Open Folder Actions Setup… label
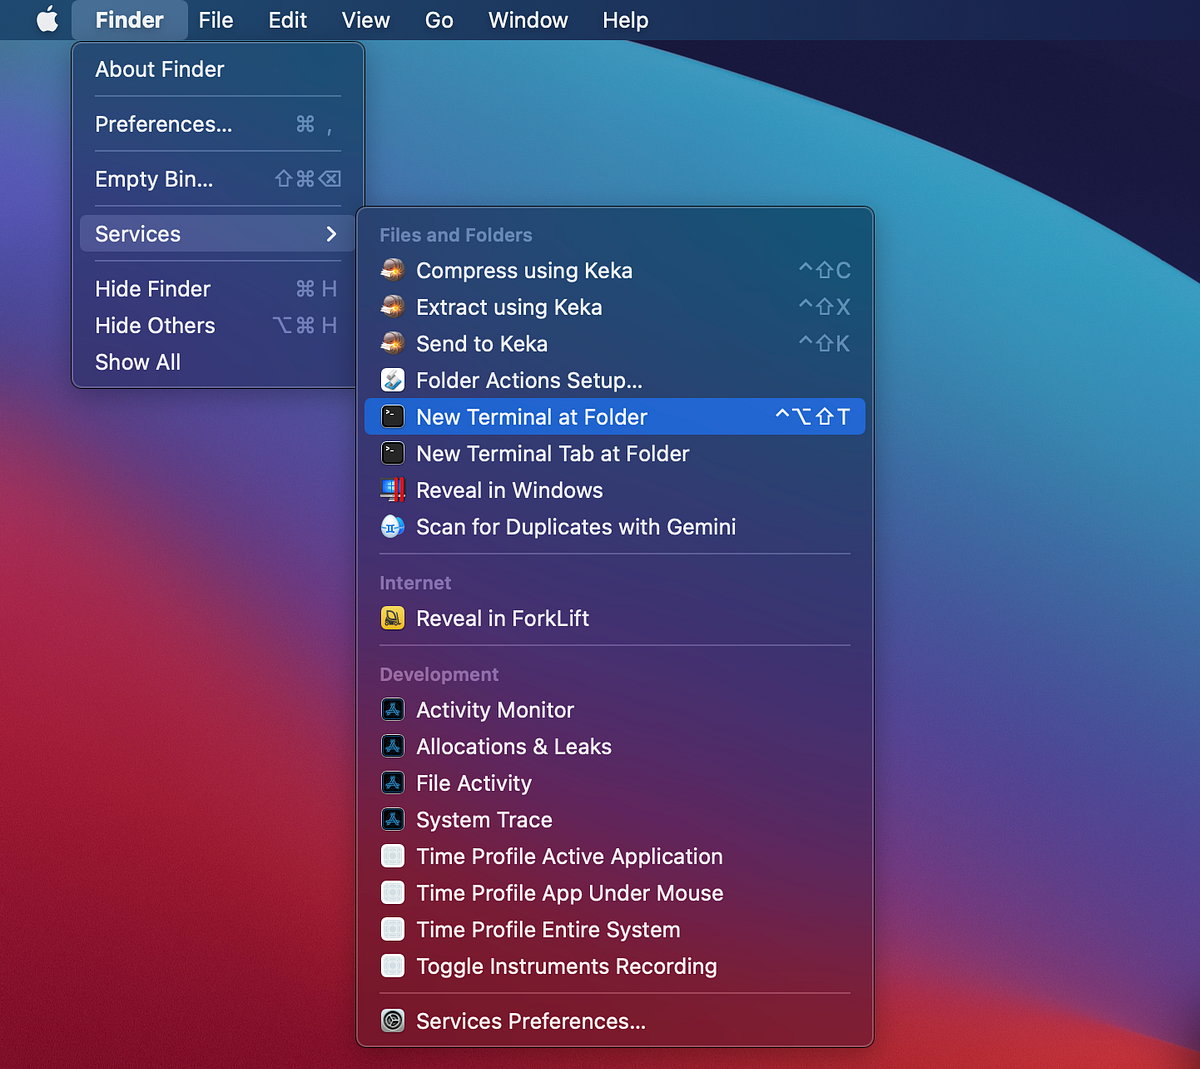Screen dimensions: 1200x1069 pyautogui.click(x=529, y=381)
